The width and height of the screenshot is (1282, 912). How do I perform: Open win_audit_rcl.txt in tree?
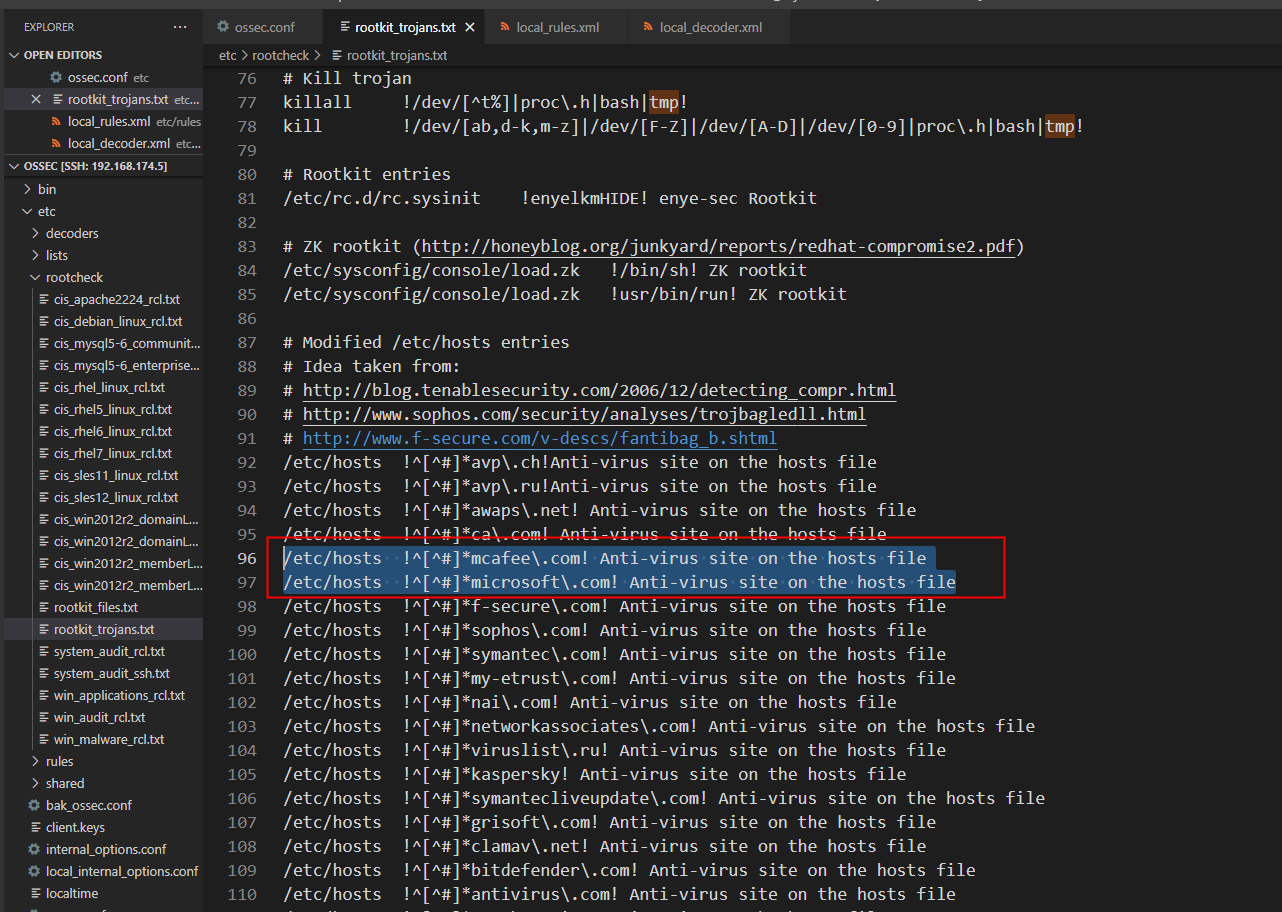click(99, 717)
